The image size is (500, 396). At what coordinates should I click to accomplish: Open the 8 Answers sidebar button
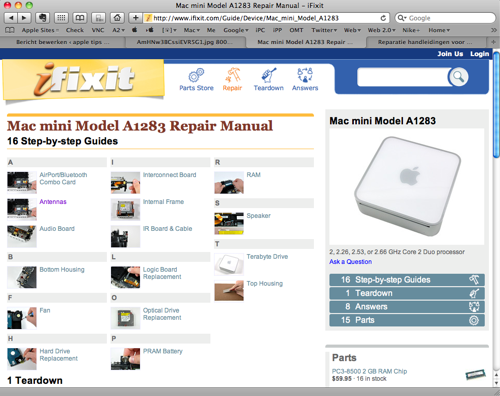click(x=407, y=307)
